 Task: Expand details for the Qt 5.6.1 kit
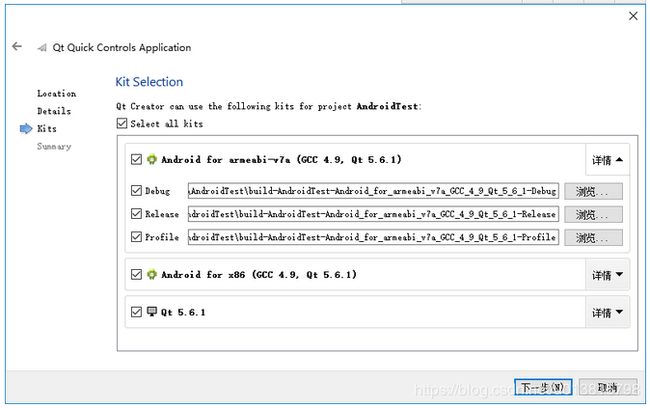pos(607,312)
